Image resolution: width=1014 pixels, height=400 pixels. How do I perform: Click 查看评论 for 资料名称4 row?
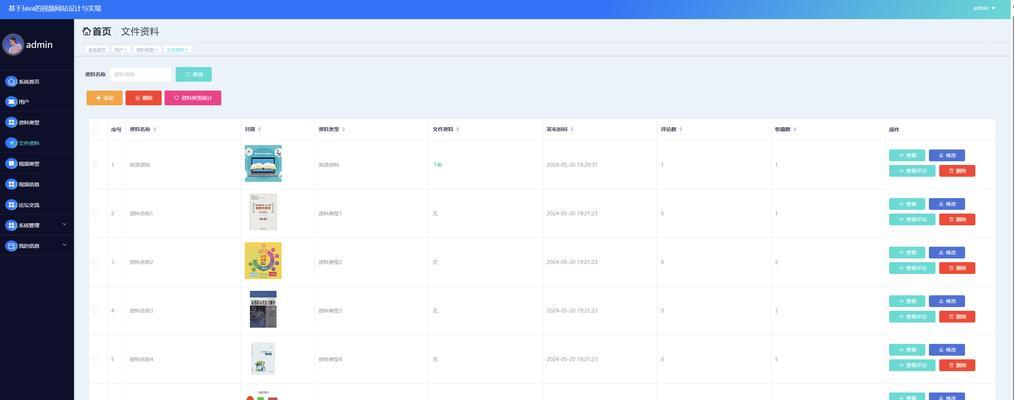click(x=912, y=365)
